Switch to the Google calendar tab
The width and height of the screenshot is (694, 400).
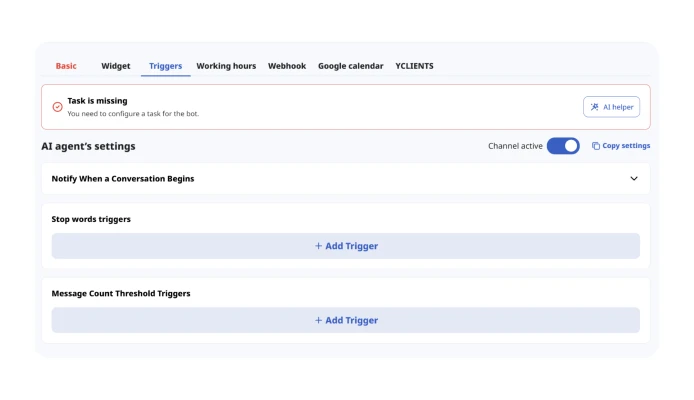350,66
